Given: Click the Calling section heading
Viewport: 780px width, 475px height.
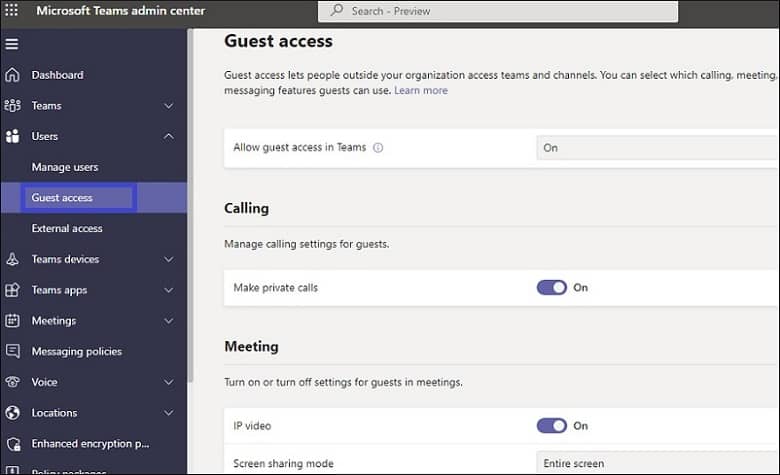Looking at the screenshot, I should [x=246, y=208].
